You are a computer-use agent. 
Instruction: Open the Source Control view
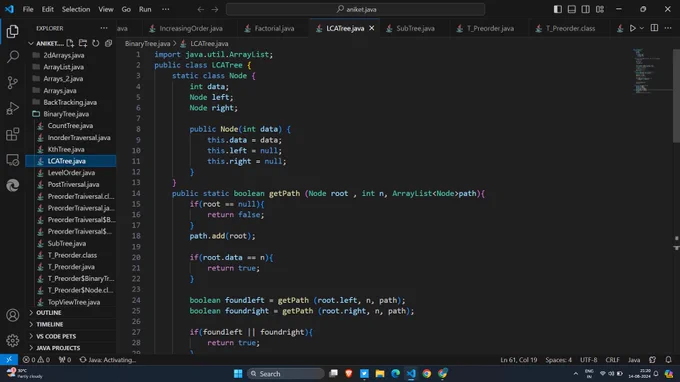pos(13,82)
